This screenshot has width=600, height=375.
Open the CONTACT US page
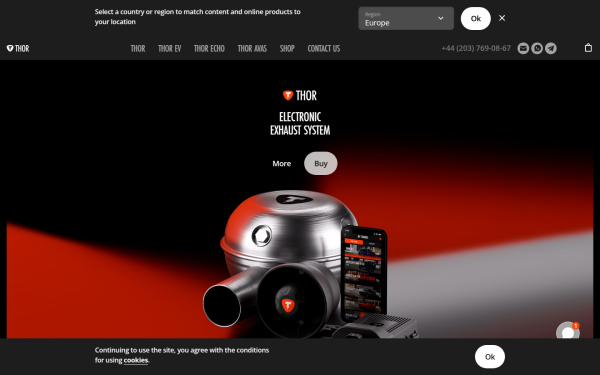click(324, 49)
